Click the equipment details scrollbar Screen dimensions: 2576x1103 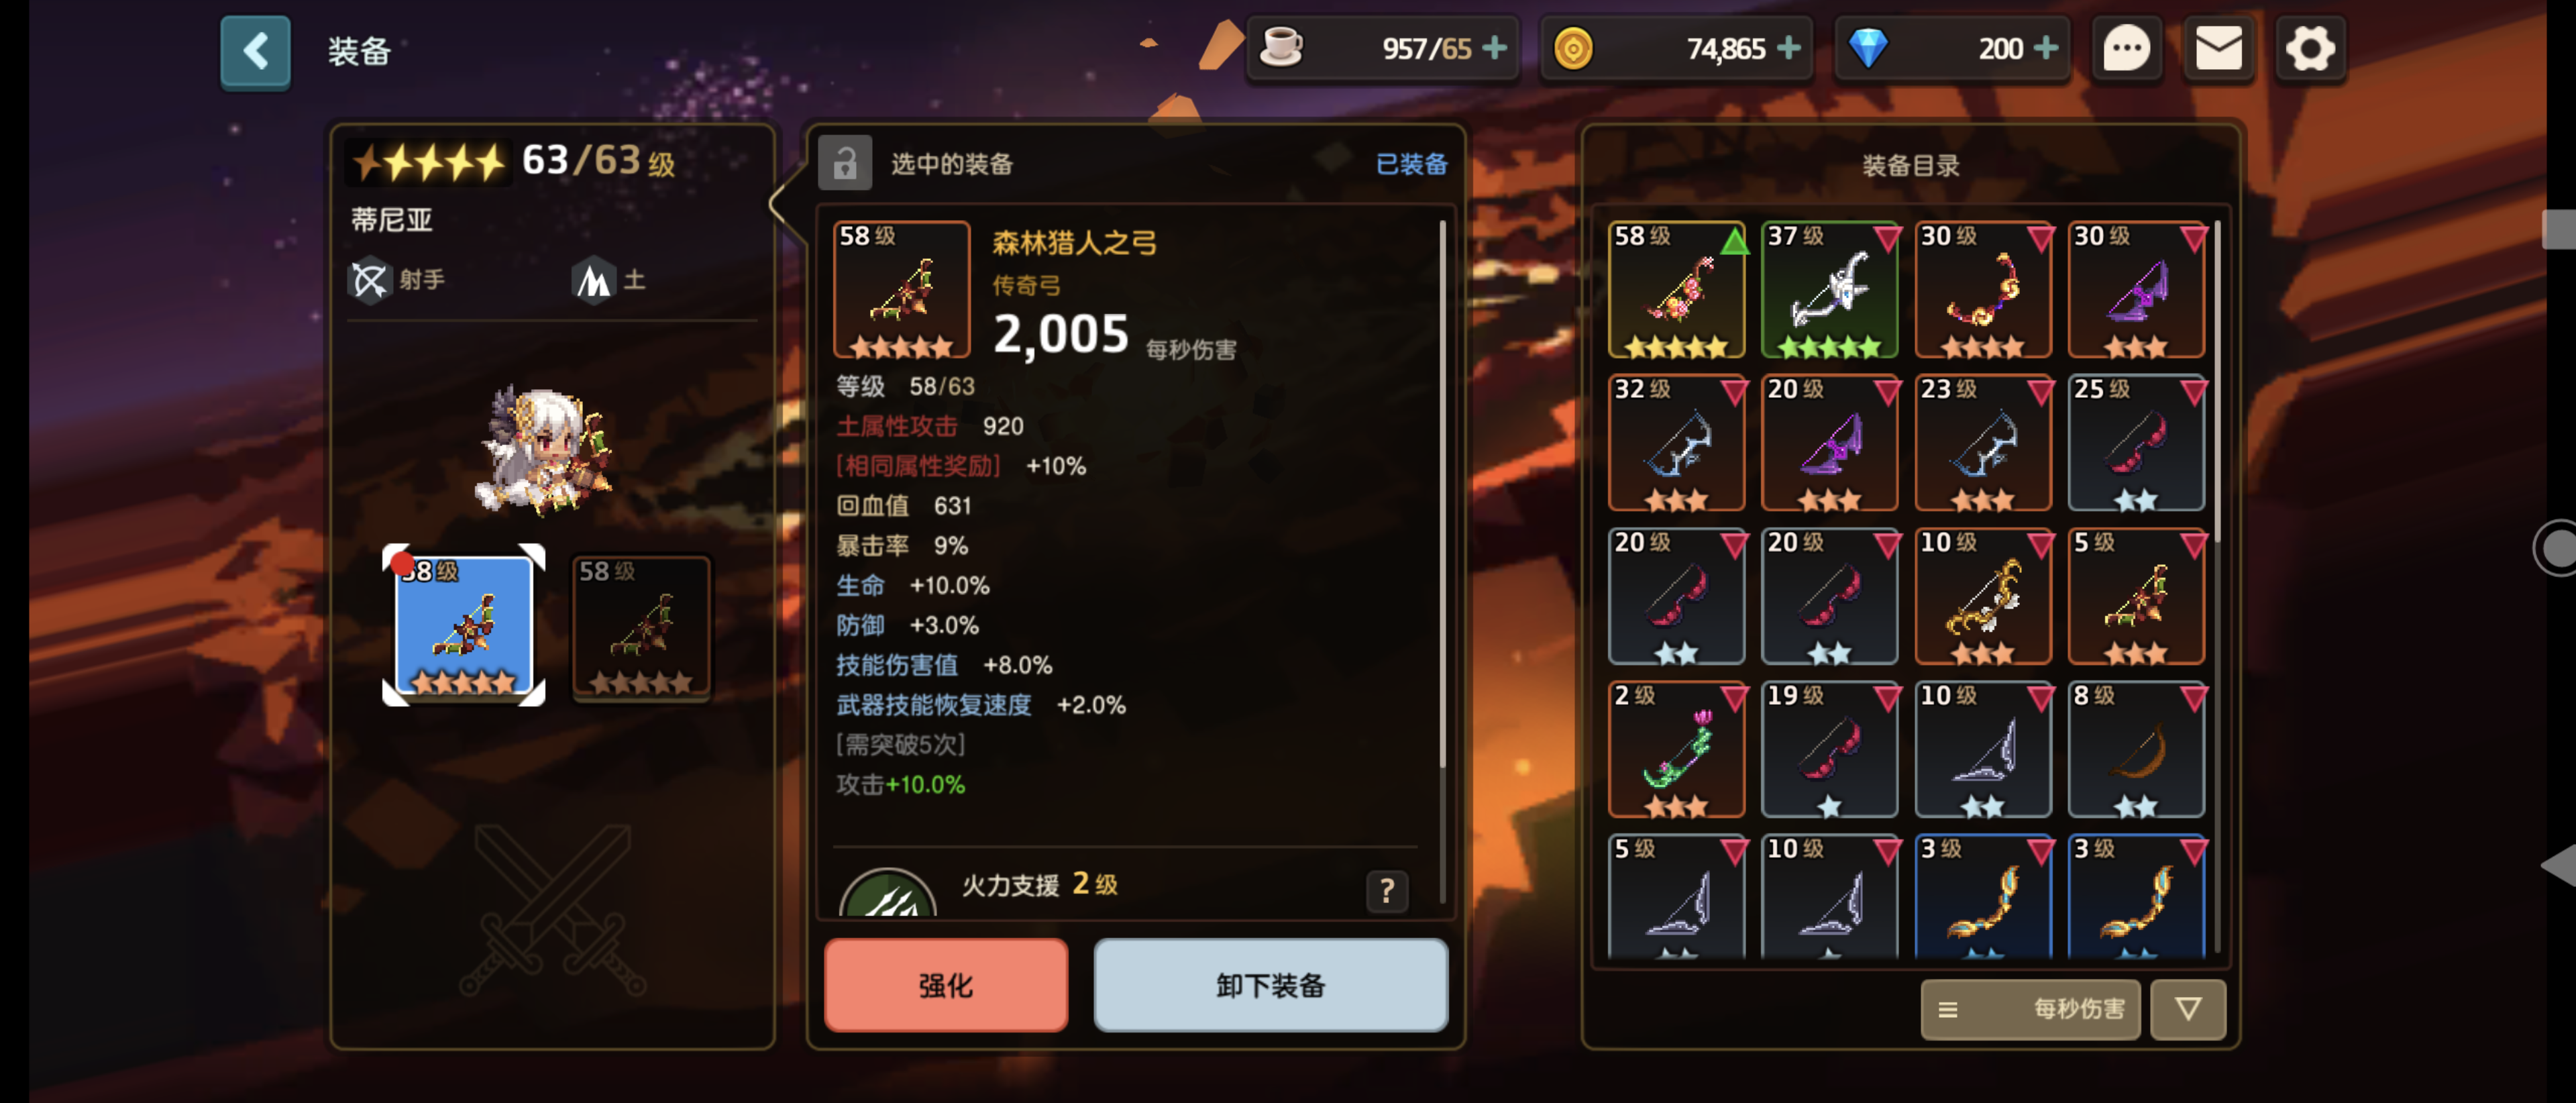(1442, 495)
